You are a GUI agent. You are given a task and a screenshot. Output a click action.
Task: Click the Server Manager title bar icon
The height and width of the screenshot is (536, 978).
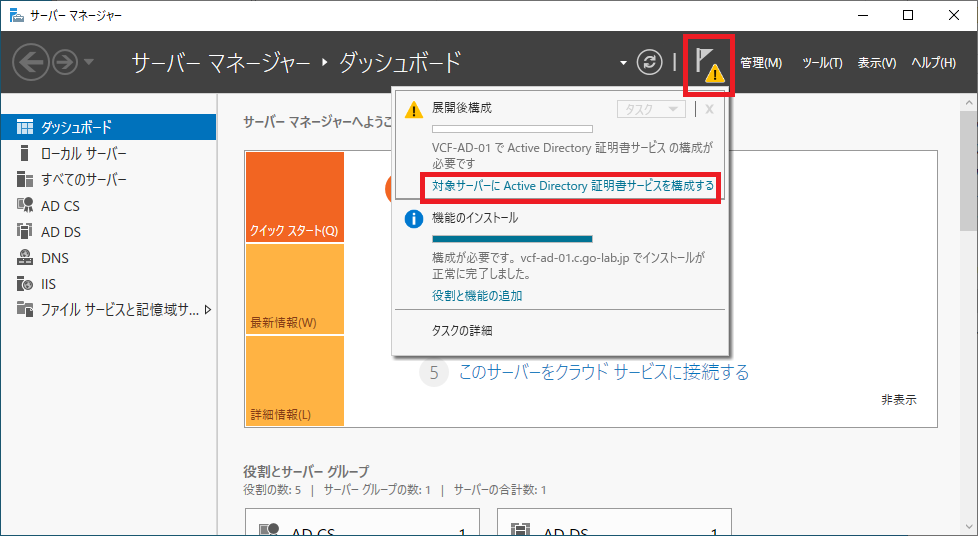(16, 15)
